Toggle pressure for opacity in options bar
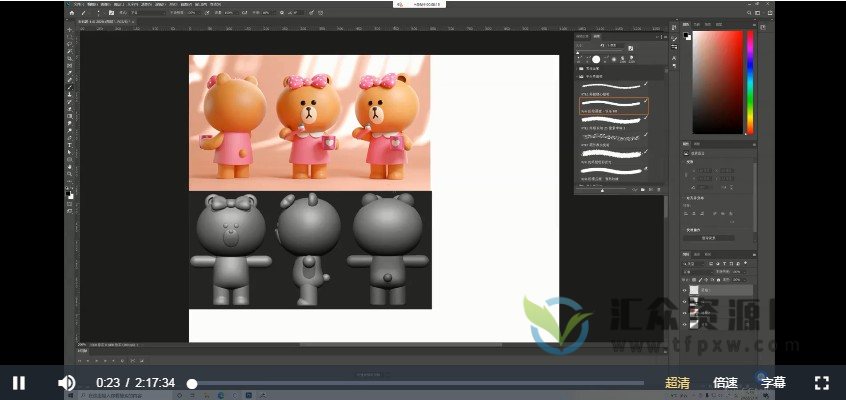Image resolution: width=846 pixels, height=400 pixels. [x=207, y=12]
